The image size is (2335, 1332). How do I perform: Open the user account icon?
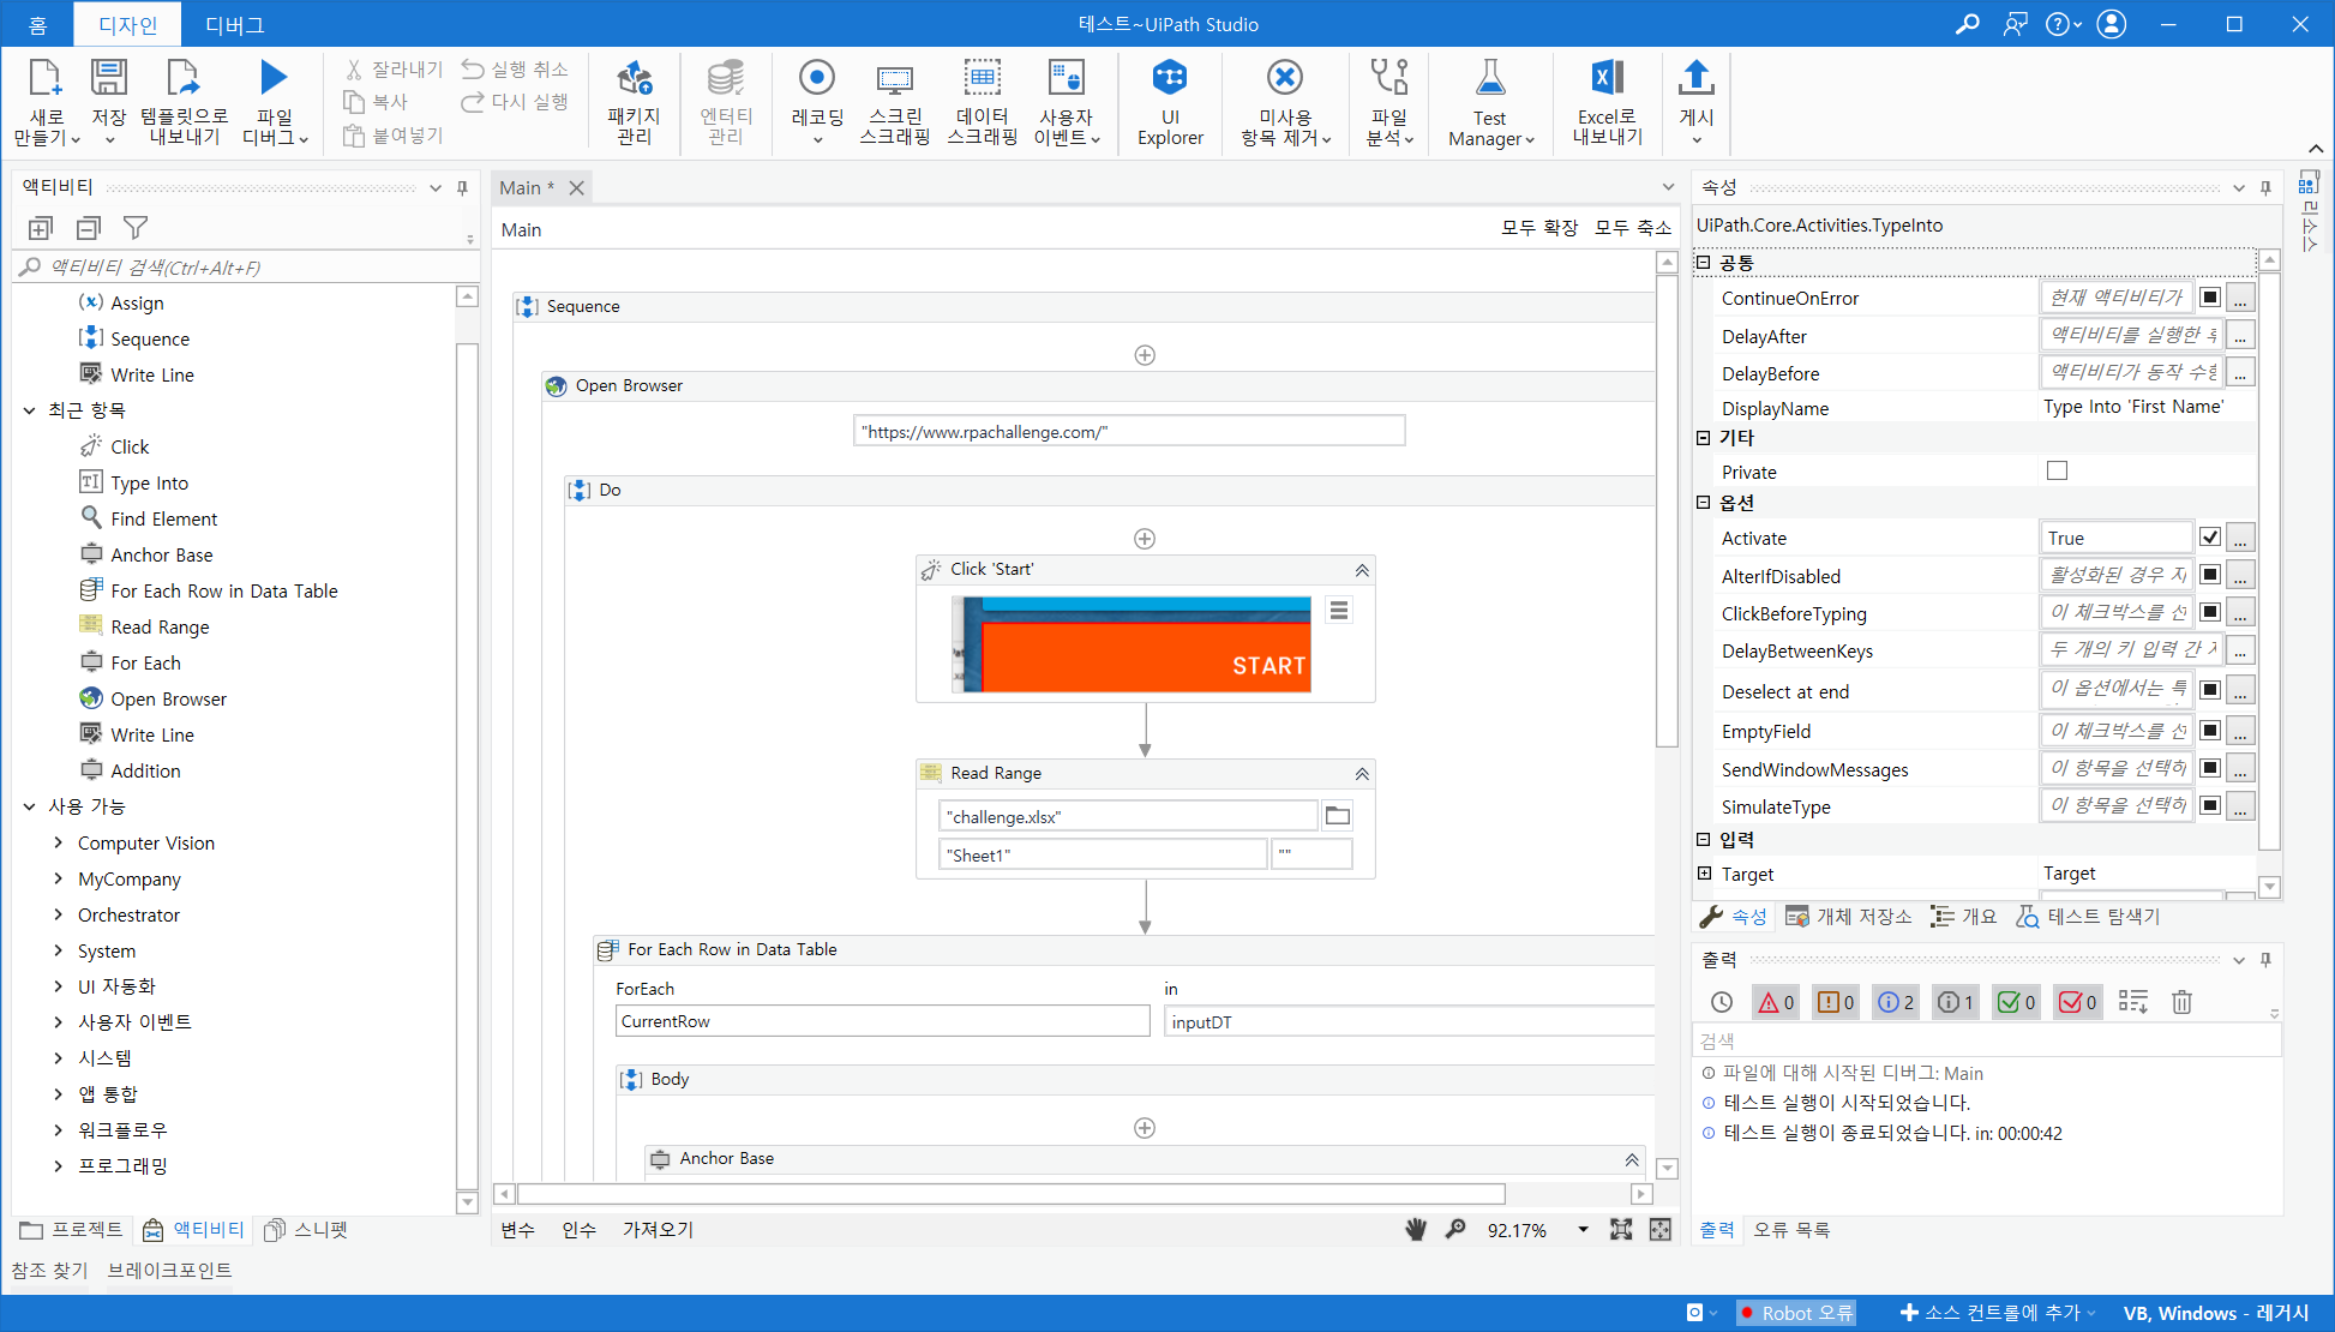(2111, 24)
